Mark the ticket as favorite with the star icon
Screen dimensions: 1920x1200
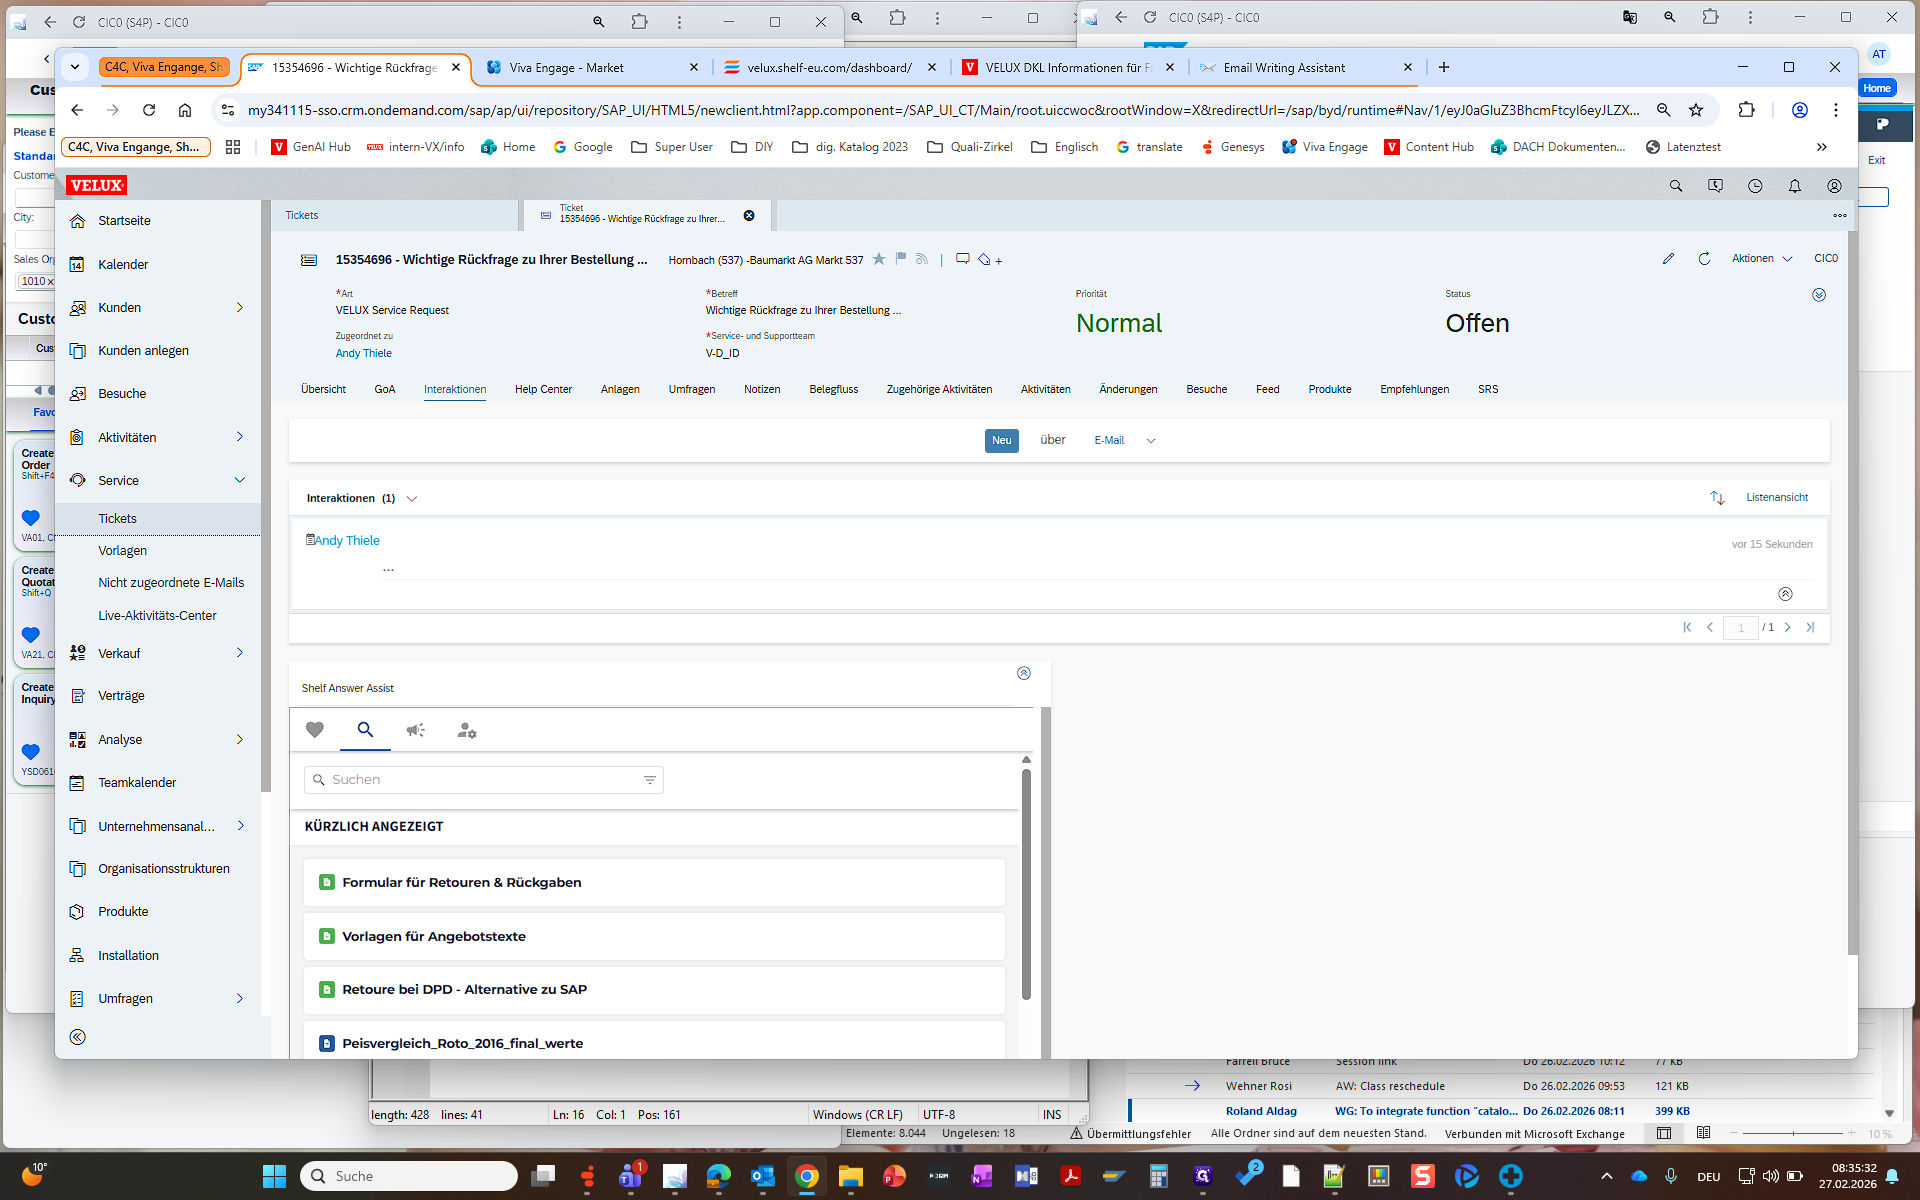click(x=879, y=259)
